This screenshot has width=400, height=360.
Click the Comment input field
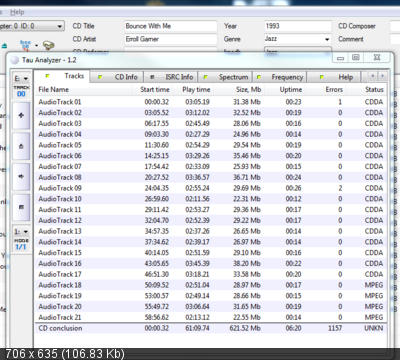[395, 39]
